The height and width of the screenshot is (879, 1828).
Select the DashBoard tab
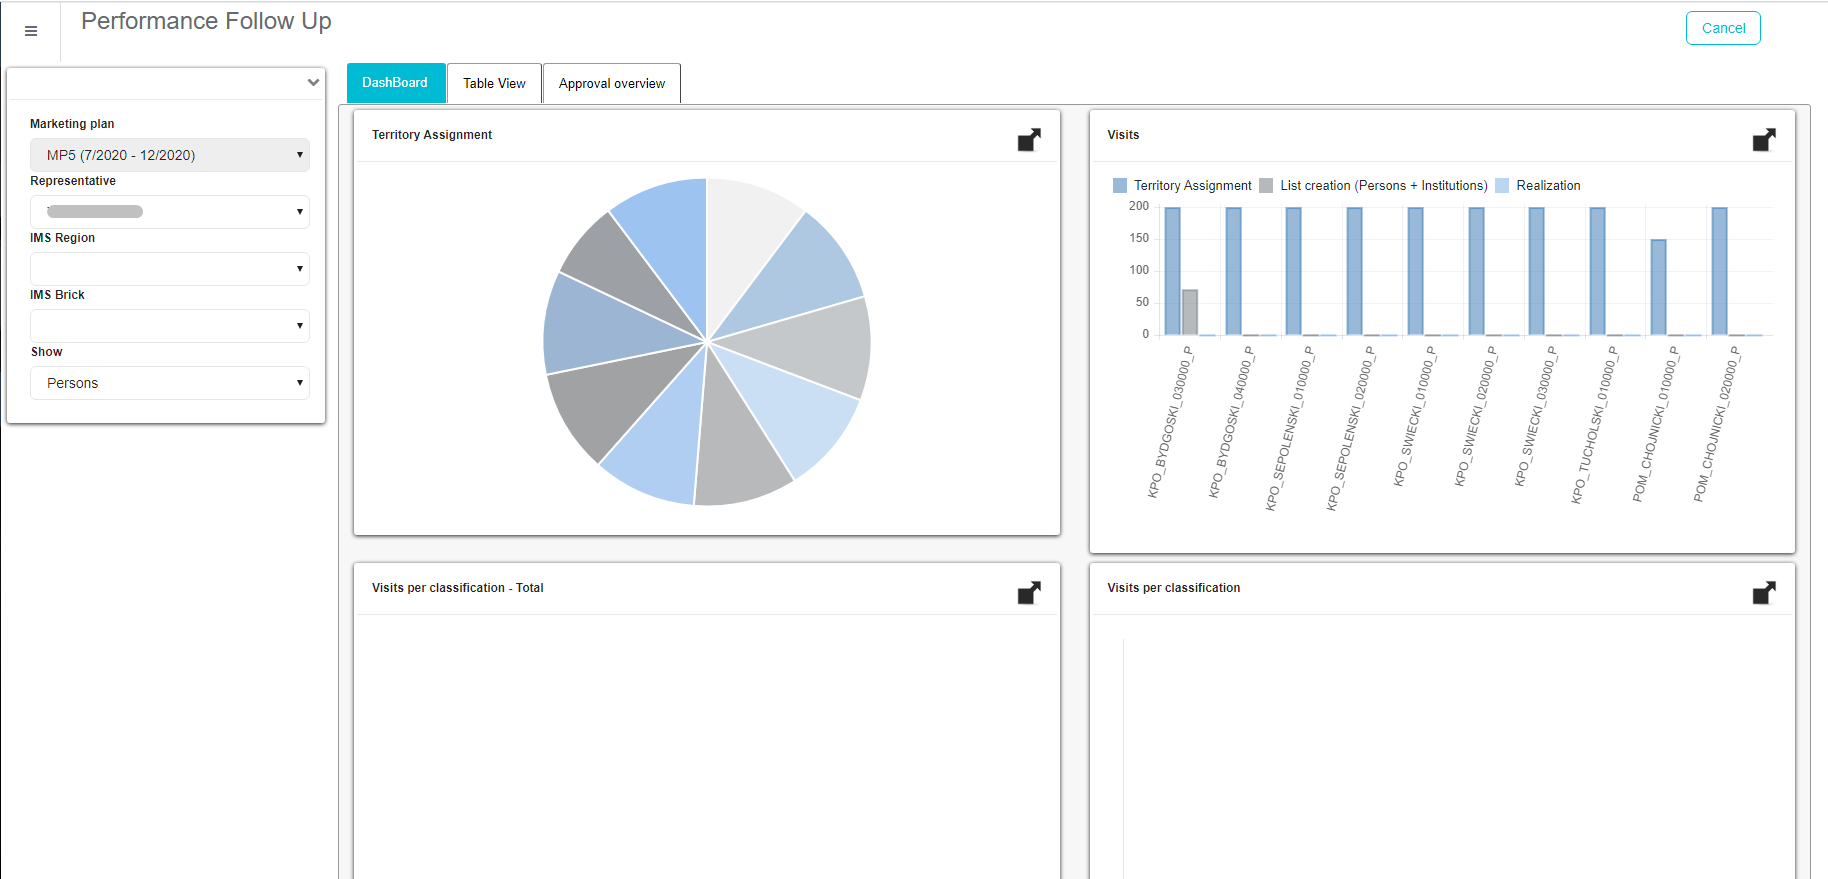coord(395,83)
